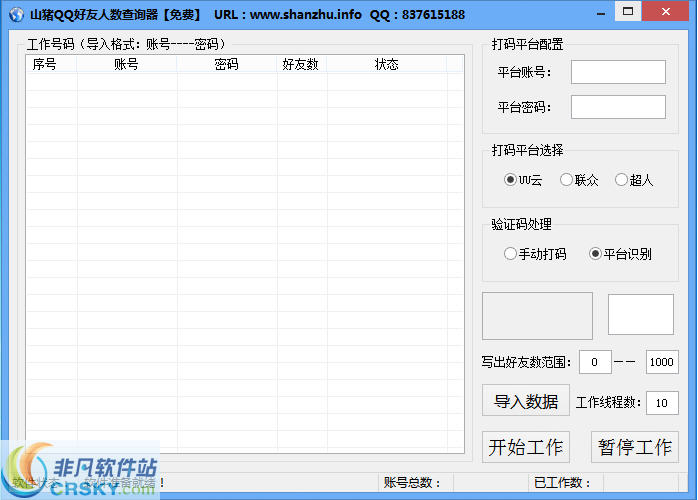The width and height of the screenshot is (698, 500).
Task: Click the 导入数据 button
Action: (526, 401)
